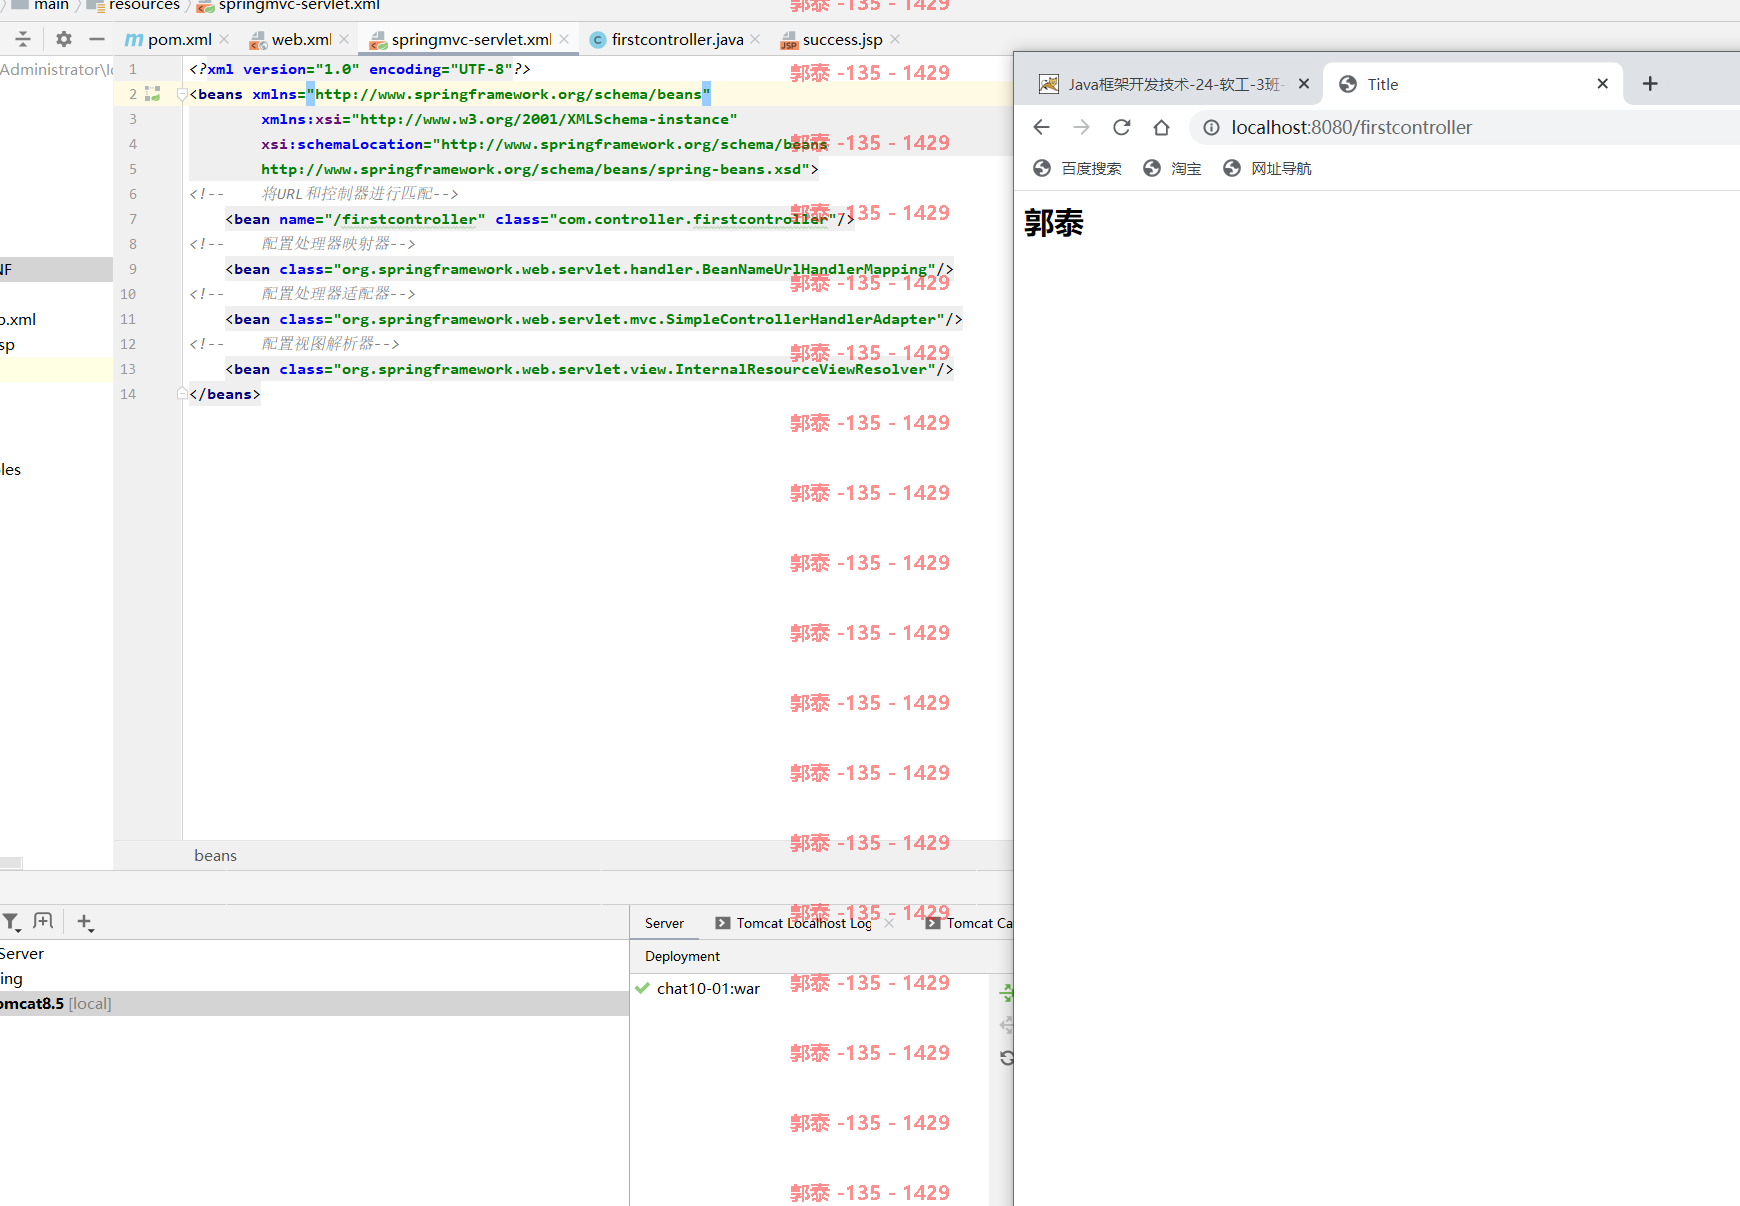Click the add service plus dropdown
The image size is (1740, 1206).
point(85,922)
